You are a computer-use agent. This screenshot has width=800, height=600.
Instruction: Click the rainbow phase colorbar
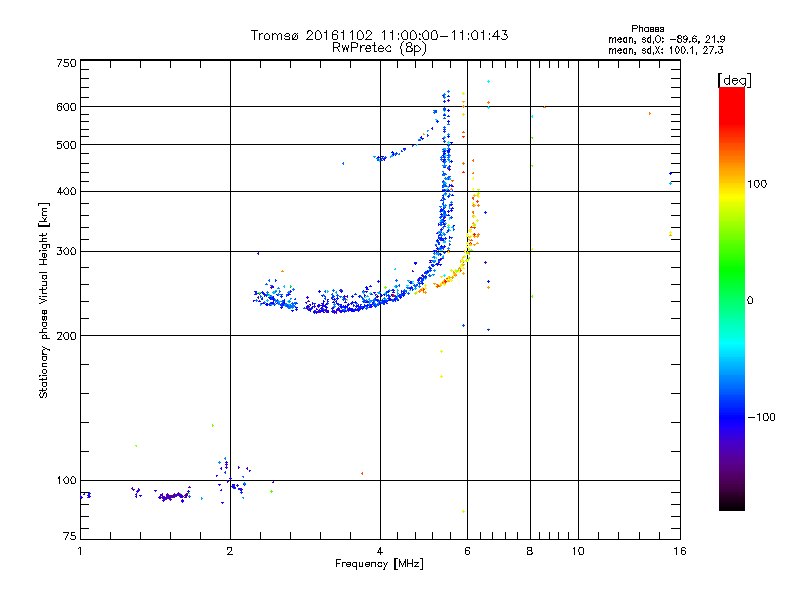coord(732,298)
